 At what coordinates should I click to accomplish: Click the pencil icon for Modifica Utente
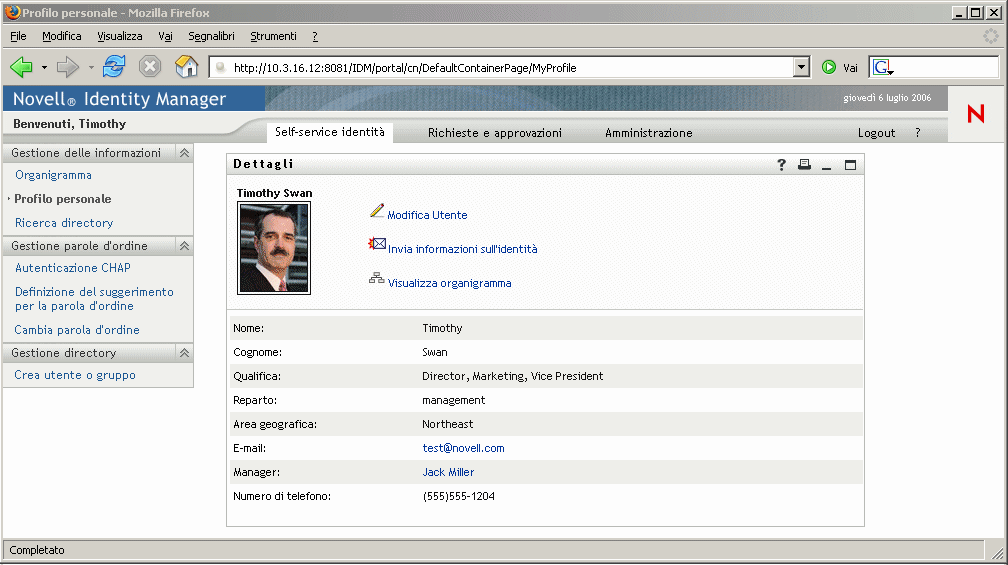click(x=377, y=211)
